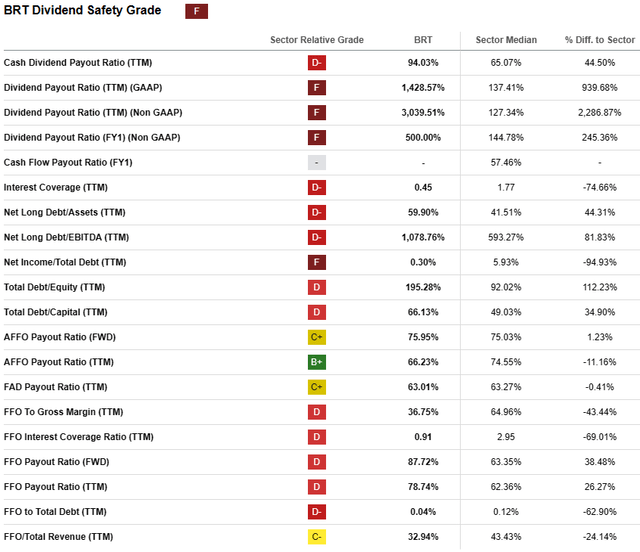Click the D badge for FFO To Gross Margin
640x552 pixels.
(317, 412)
